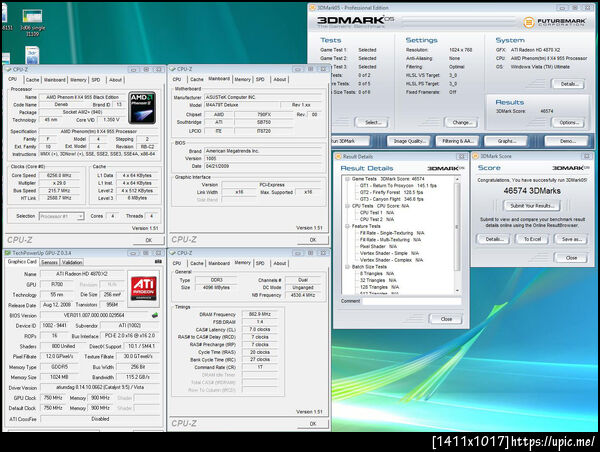The height and width of the screenshot is (452, 600).
Task: Click the To Excel button
Action: (532, 239)
